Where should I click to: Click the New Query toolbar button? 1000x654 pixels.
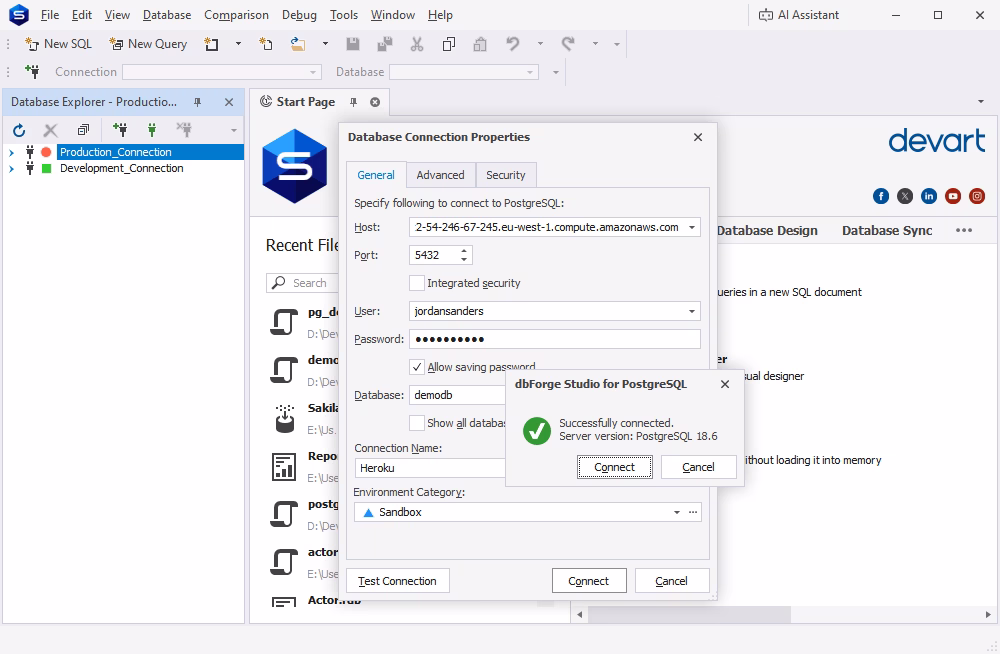click(x=148, y=43)
